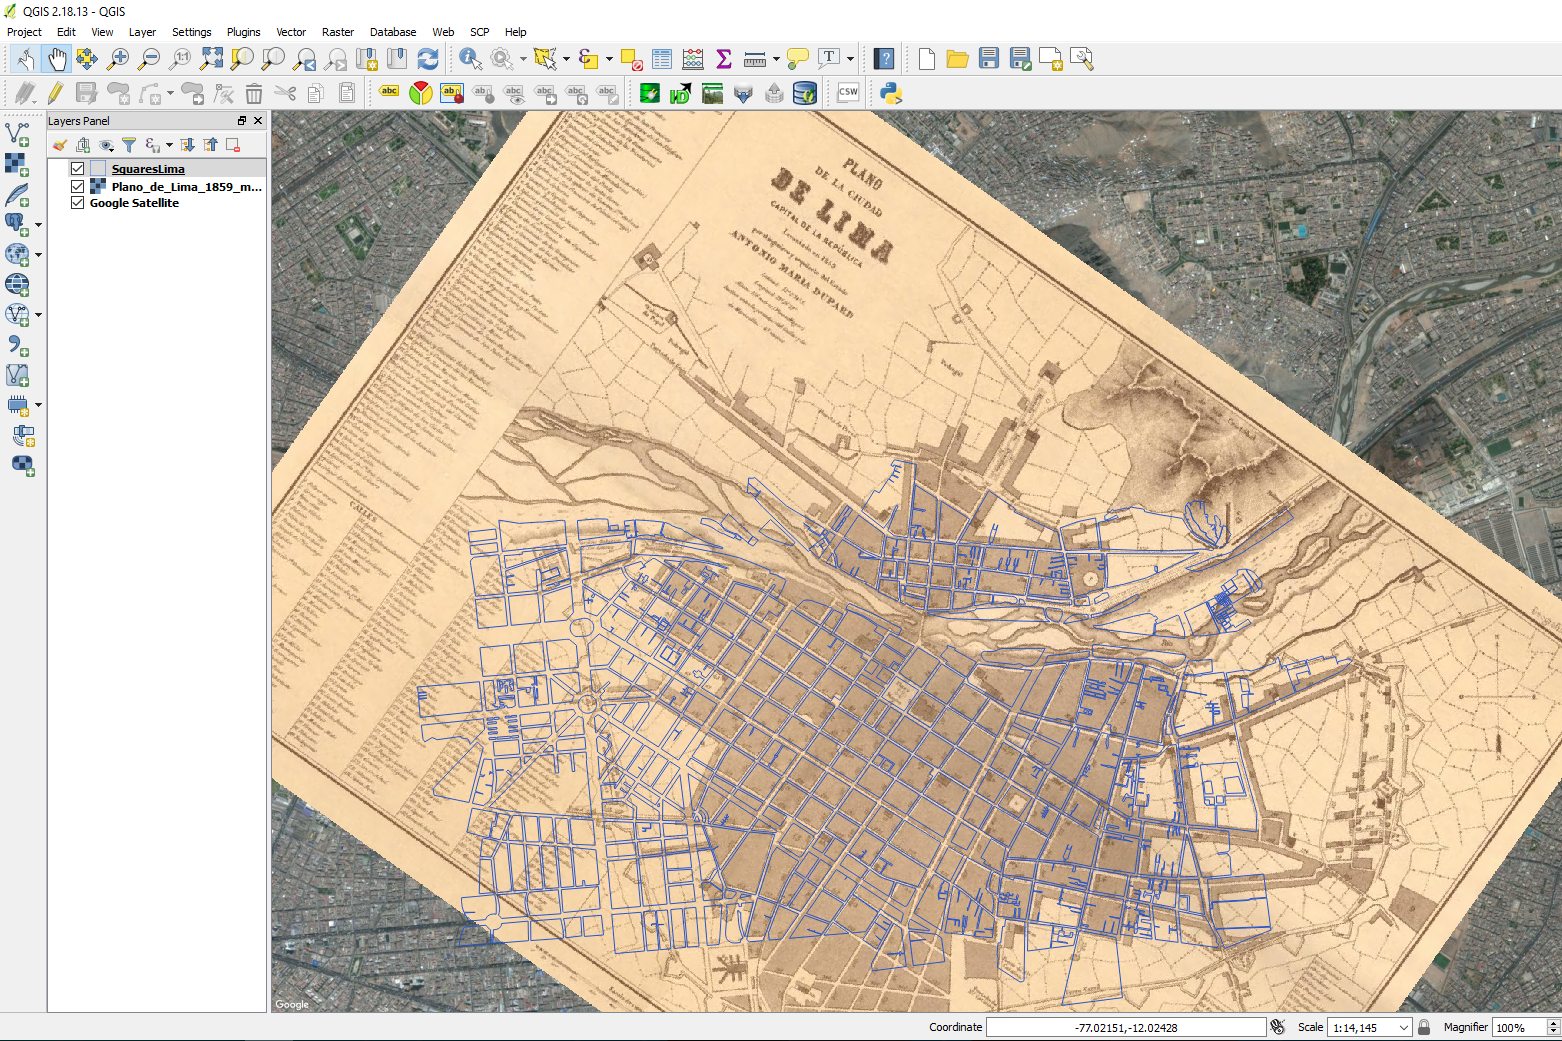Open the DB Manager database icon
1562x1041 pixels.
(805, 93)
